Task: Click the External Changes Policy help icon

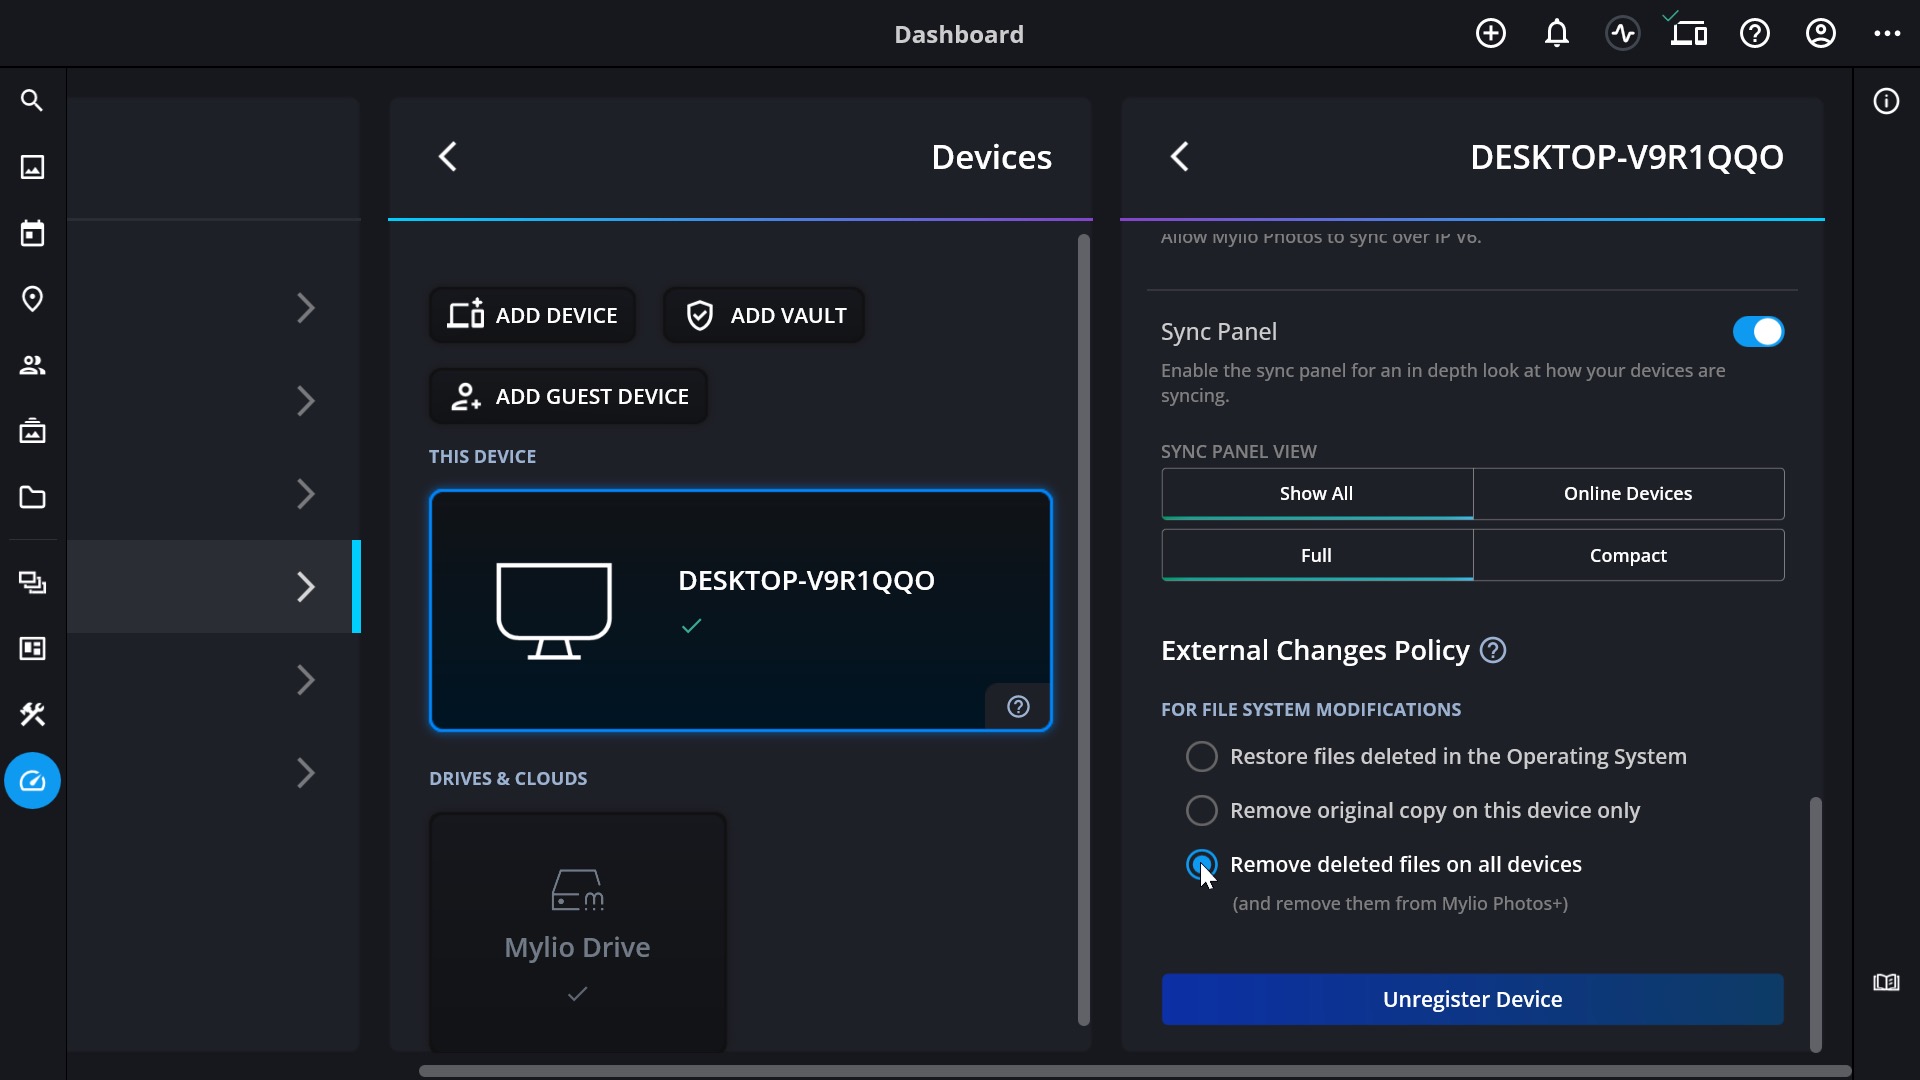Action: pyautogui.click(x=1493, y=651)
